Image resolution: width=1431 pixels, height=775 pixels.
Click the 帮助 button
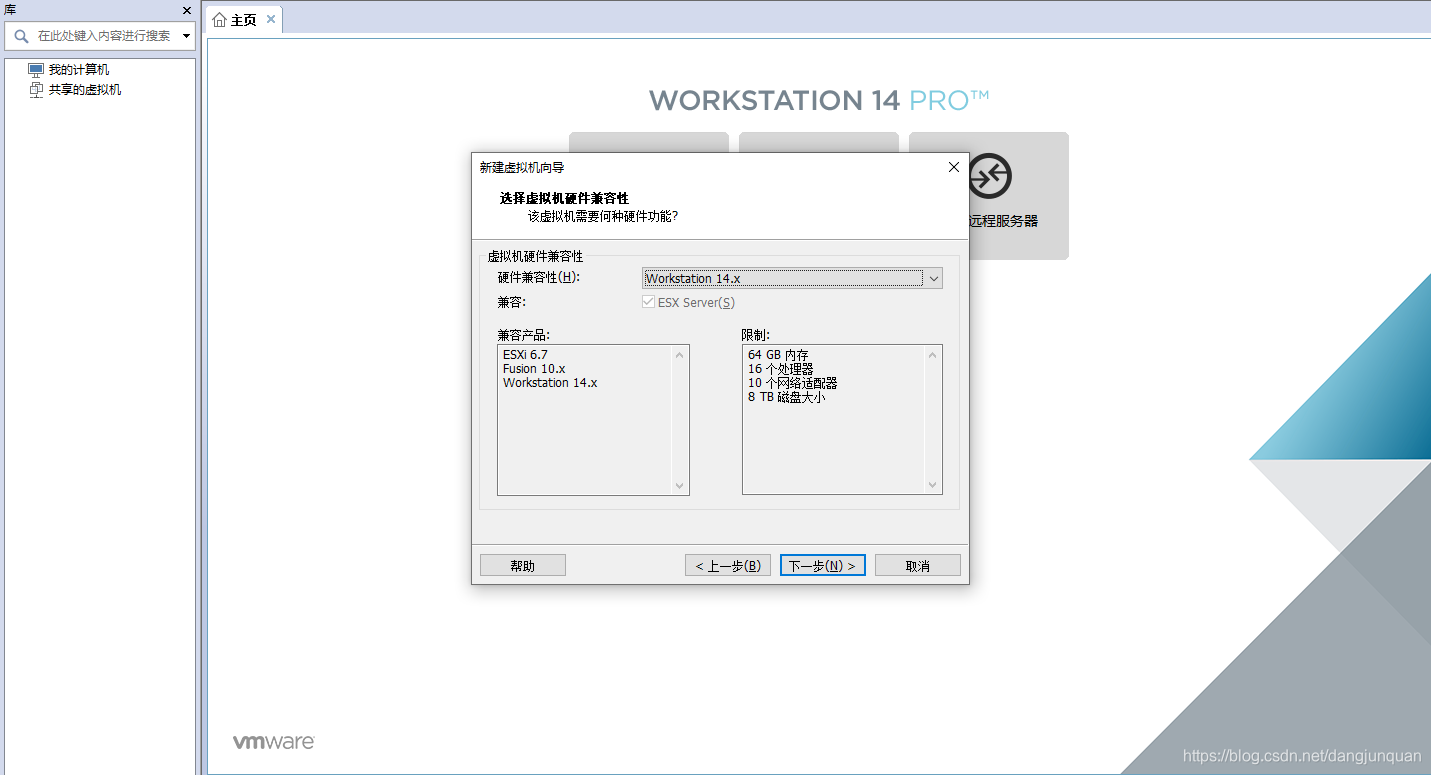(523, 565)
